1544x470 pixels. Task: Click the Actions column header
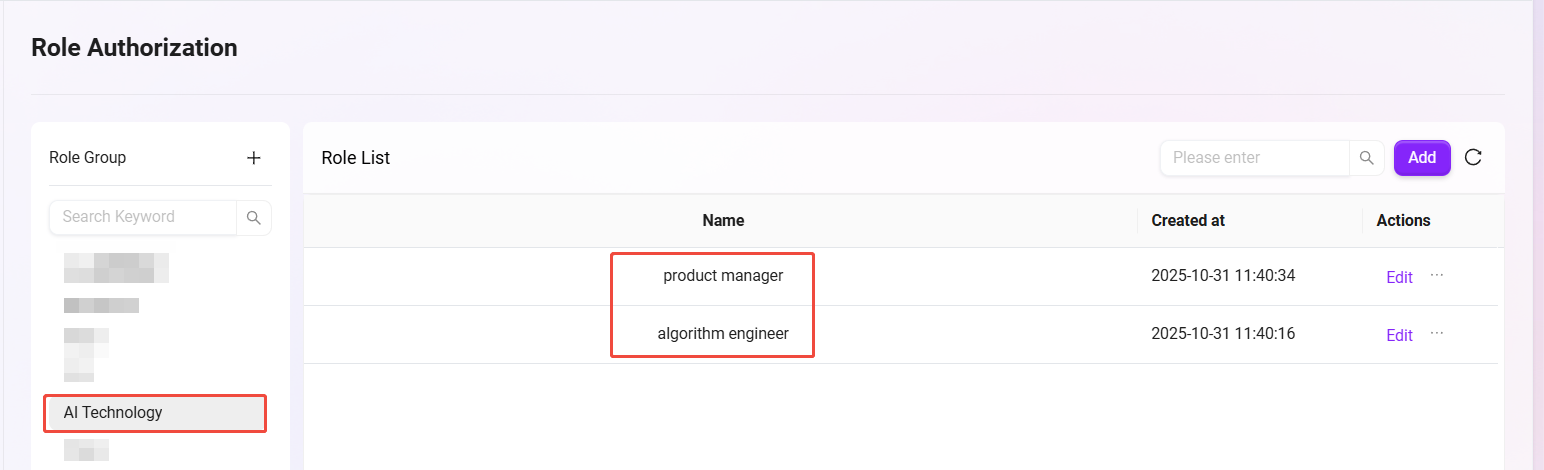point(1403,220)
